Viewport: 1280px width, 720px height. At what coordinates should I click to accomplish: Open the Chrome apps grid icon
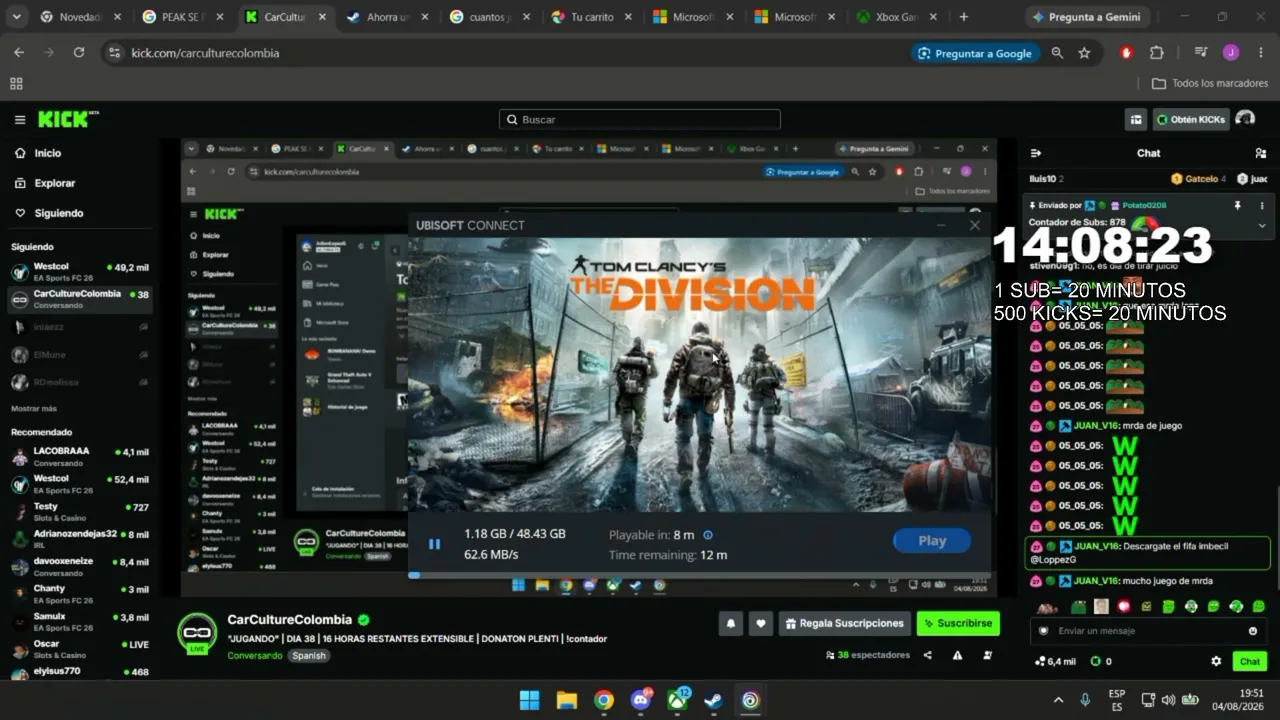16,84
